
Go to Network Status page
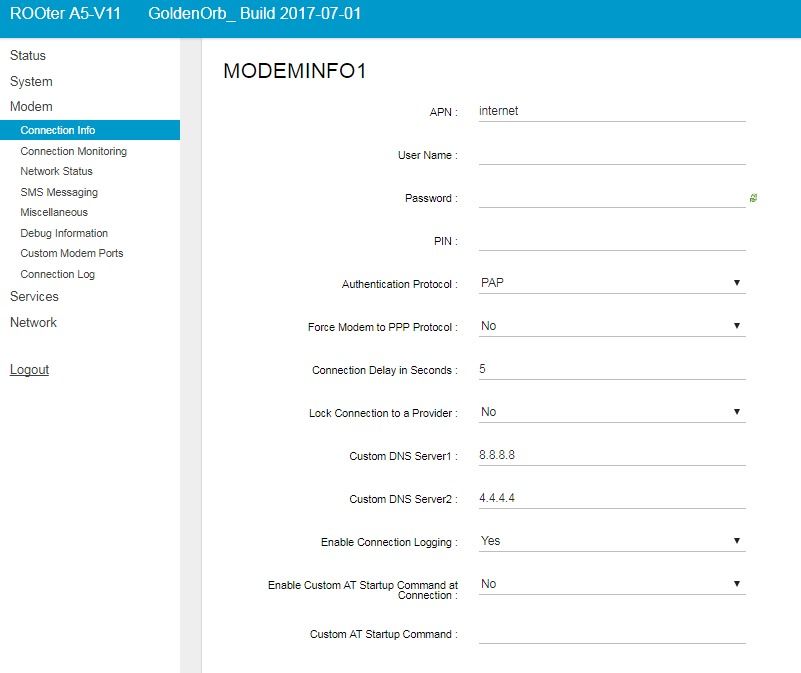point(56,171)
